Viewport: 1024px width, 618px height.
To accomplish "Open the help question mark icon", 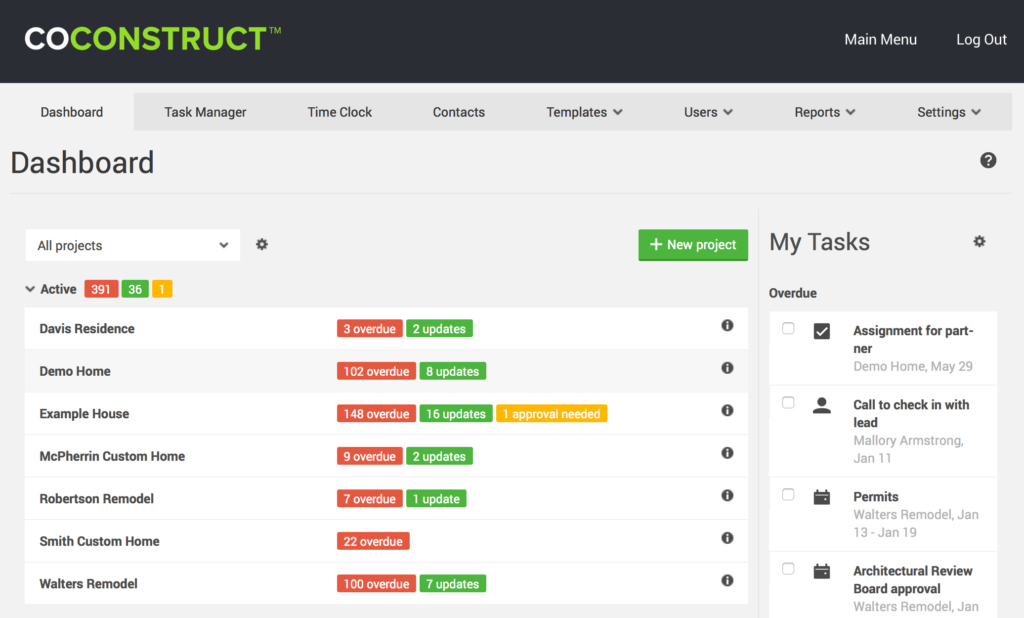I will 988,160.
